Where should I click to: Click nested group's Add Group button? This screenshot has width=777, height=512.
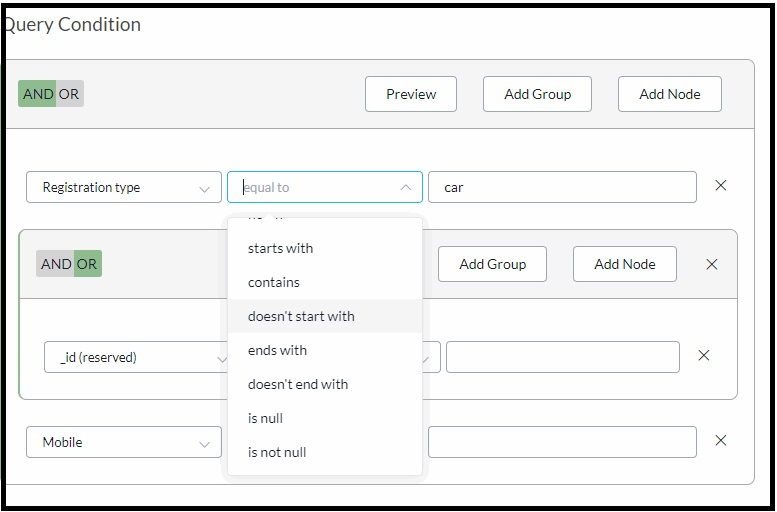(x=492, y=264)
